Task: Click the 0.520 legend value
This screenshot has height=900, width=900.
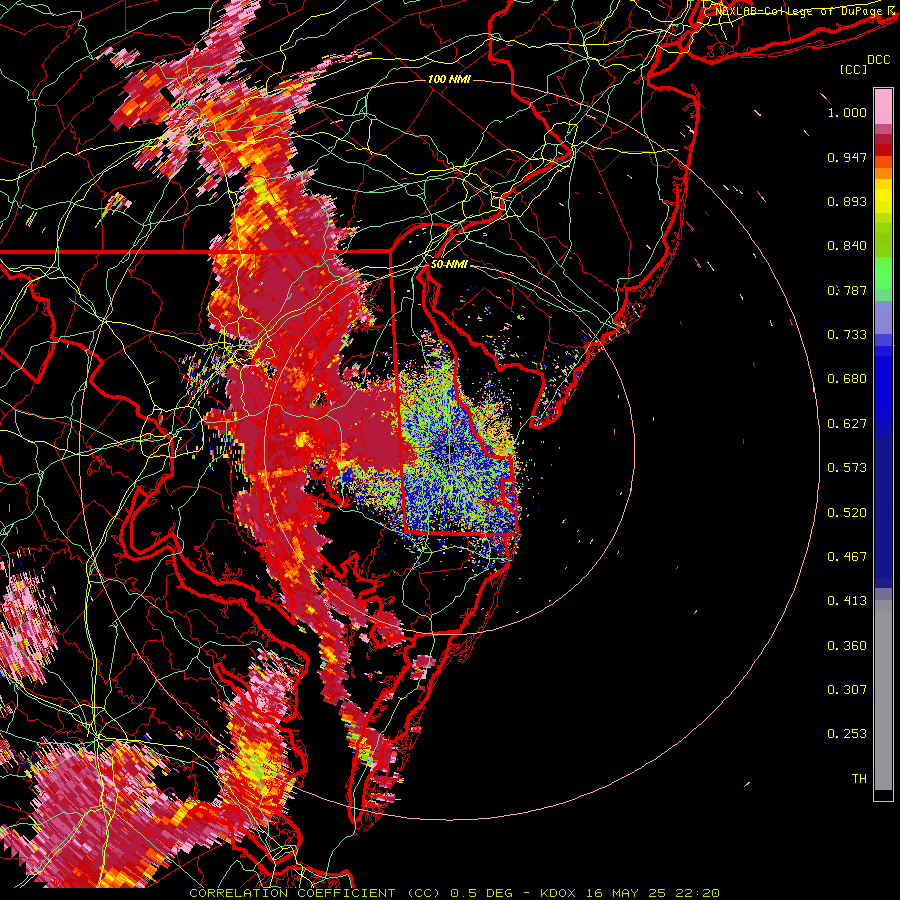Action: click(847, 513)
